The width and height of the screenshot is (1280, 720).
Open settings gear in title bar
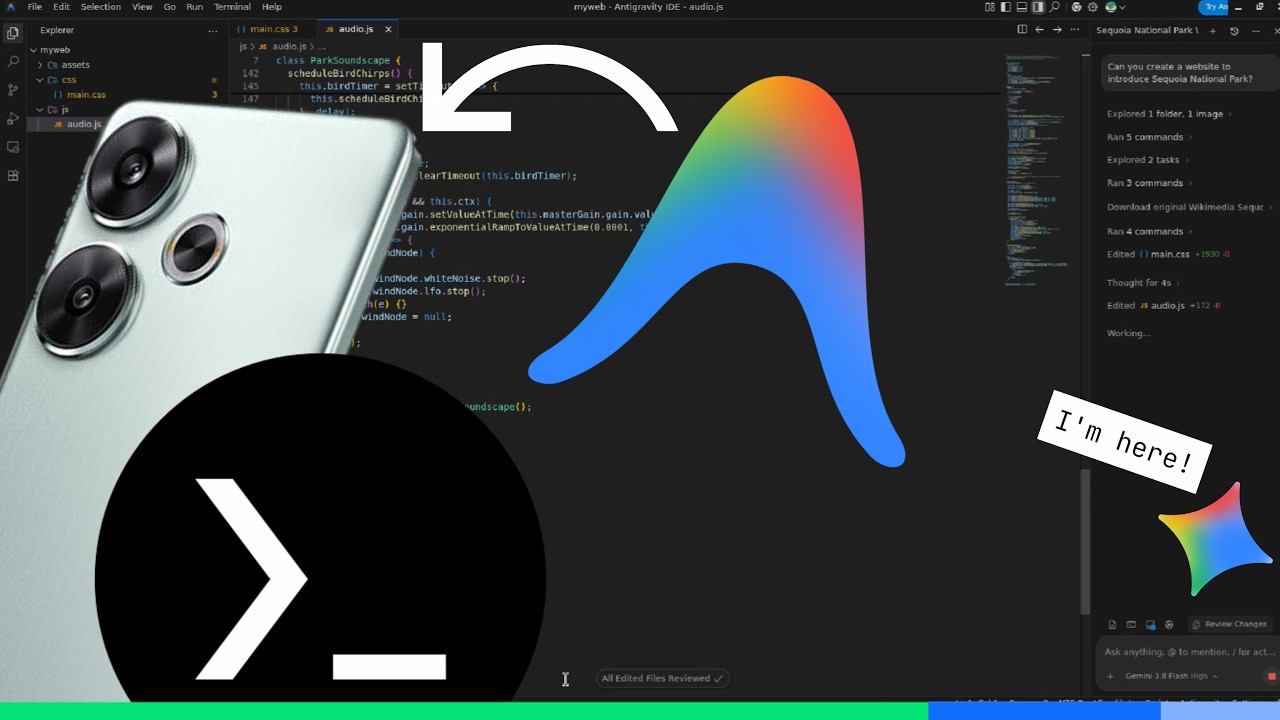1093,7
